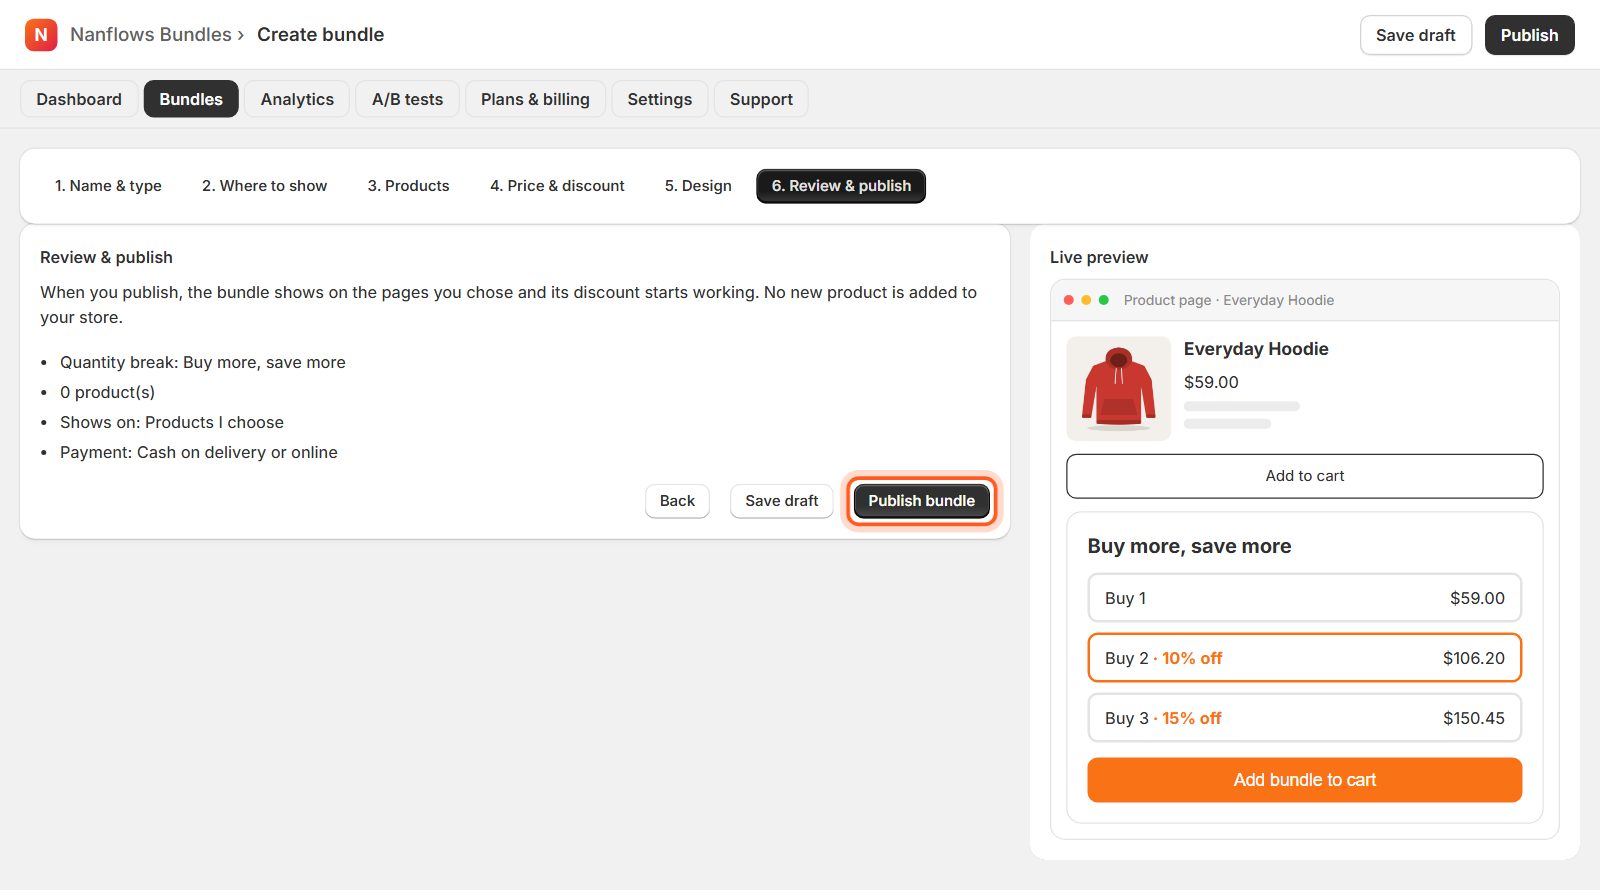Click the '0 product(s)' summary line
1600x890 pixels.
point(107,392)
